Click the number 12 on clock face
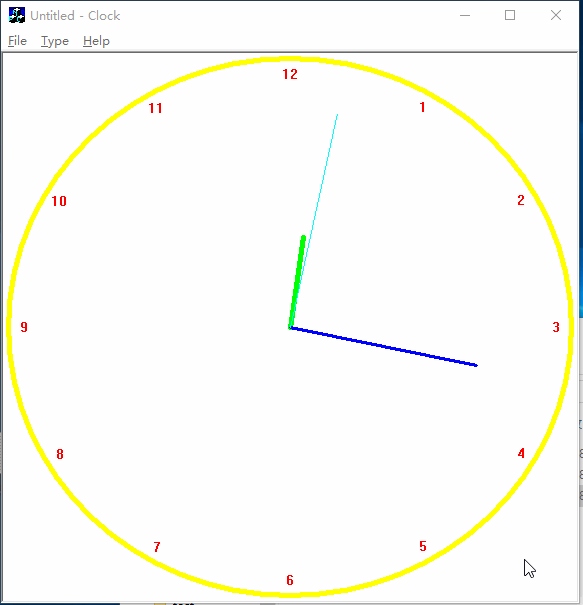Screen dimensions: 583x605 [290, 74]
